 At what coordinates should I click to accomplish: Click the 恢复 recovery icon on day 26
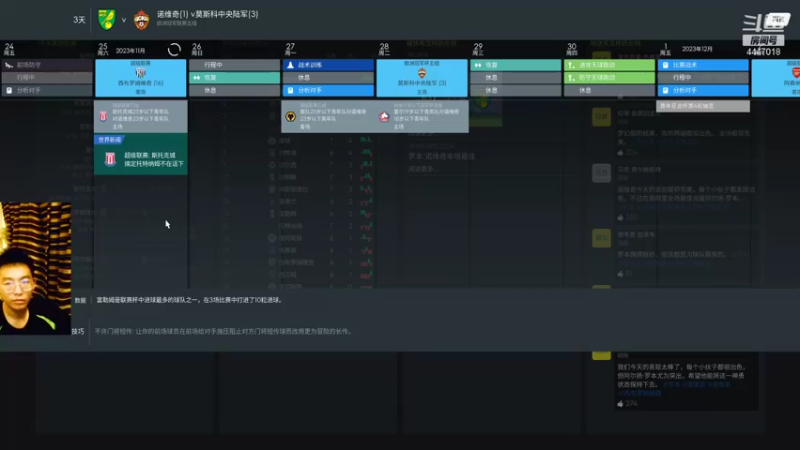(197, 78)
